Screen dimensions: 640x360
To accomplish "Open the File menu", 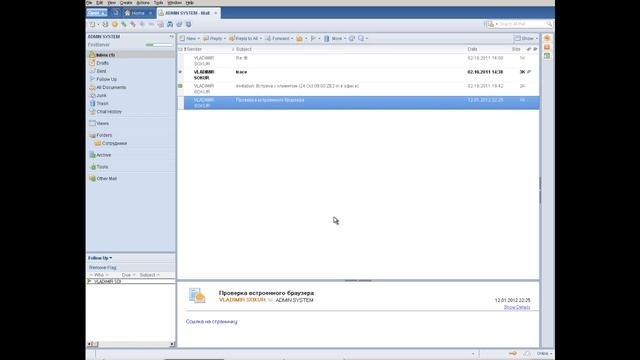I will click(x=89, y=2).
